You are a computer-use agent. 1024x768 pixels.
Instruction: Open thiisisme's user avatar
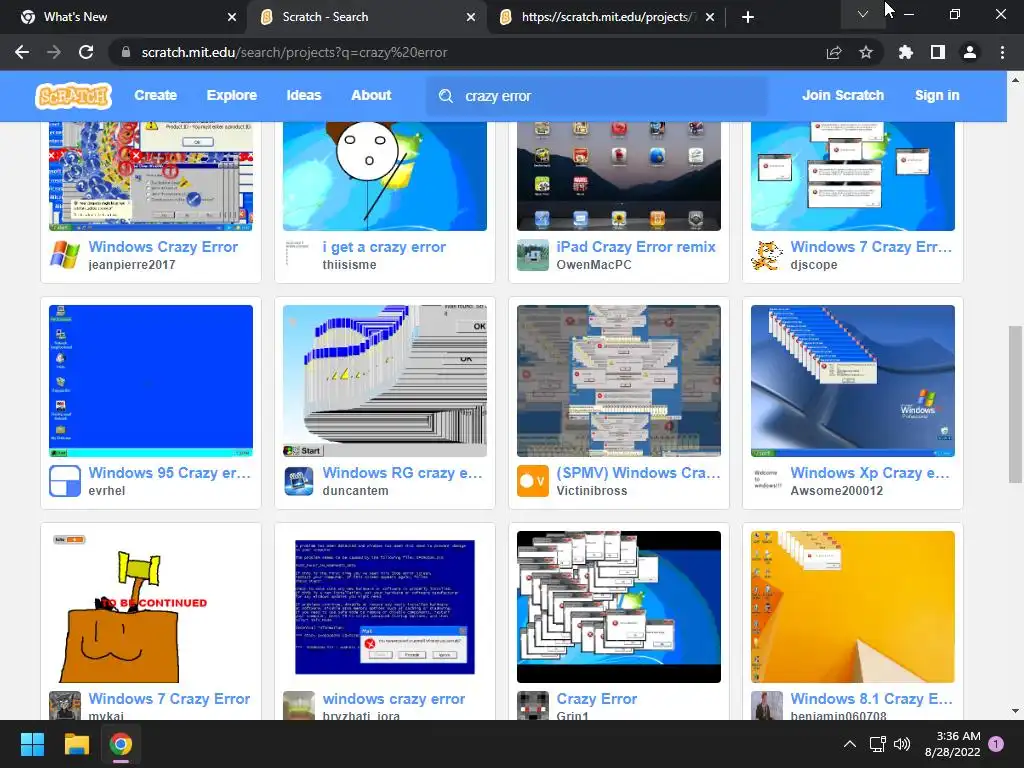[x=299, y=255]
